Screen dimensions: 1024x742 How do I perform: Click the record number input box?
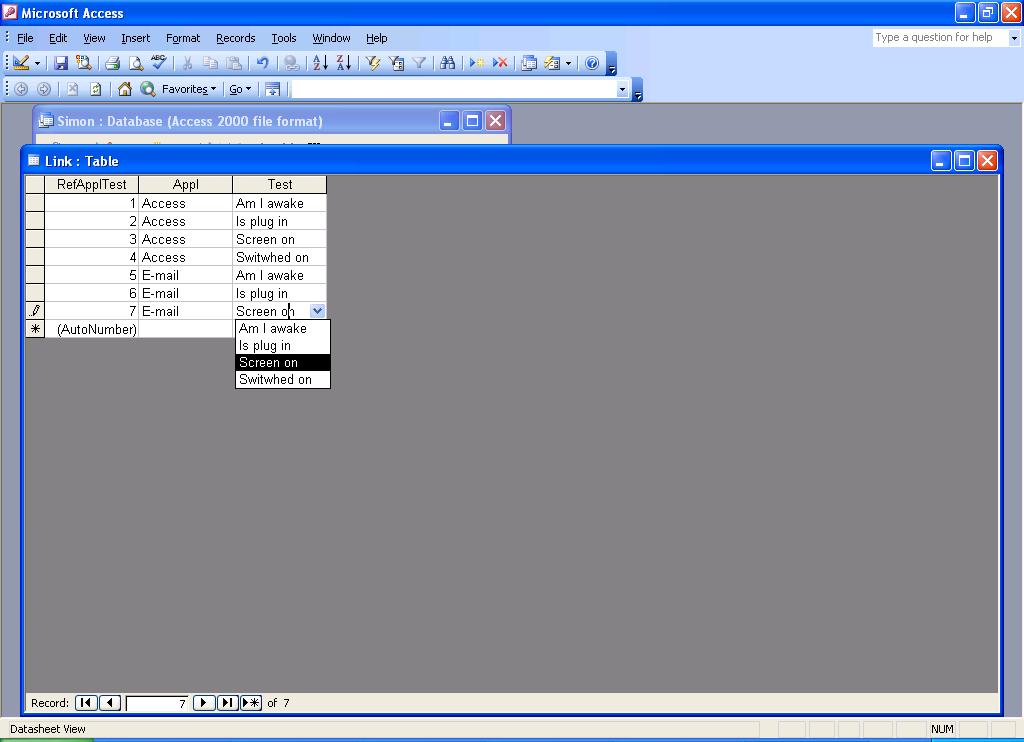(x=157, y=703)
